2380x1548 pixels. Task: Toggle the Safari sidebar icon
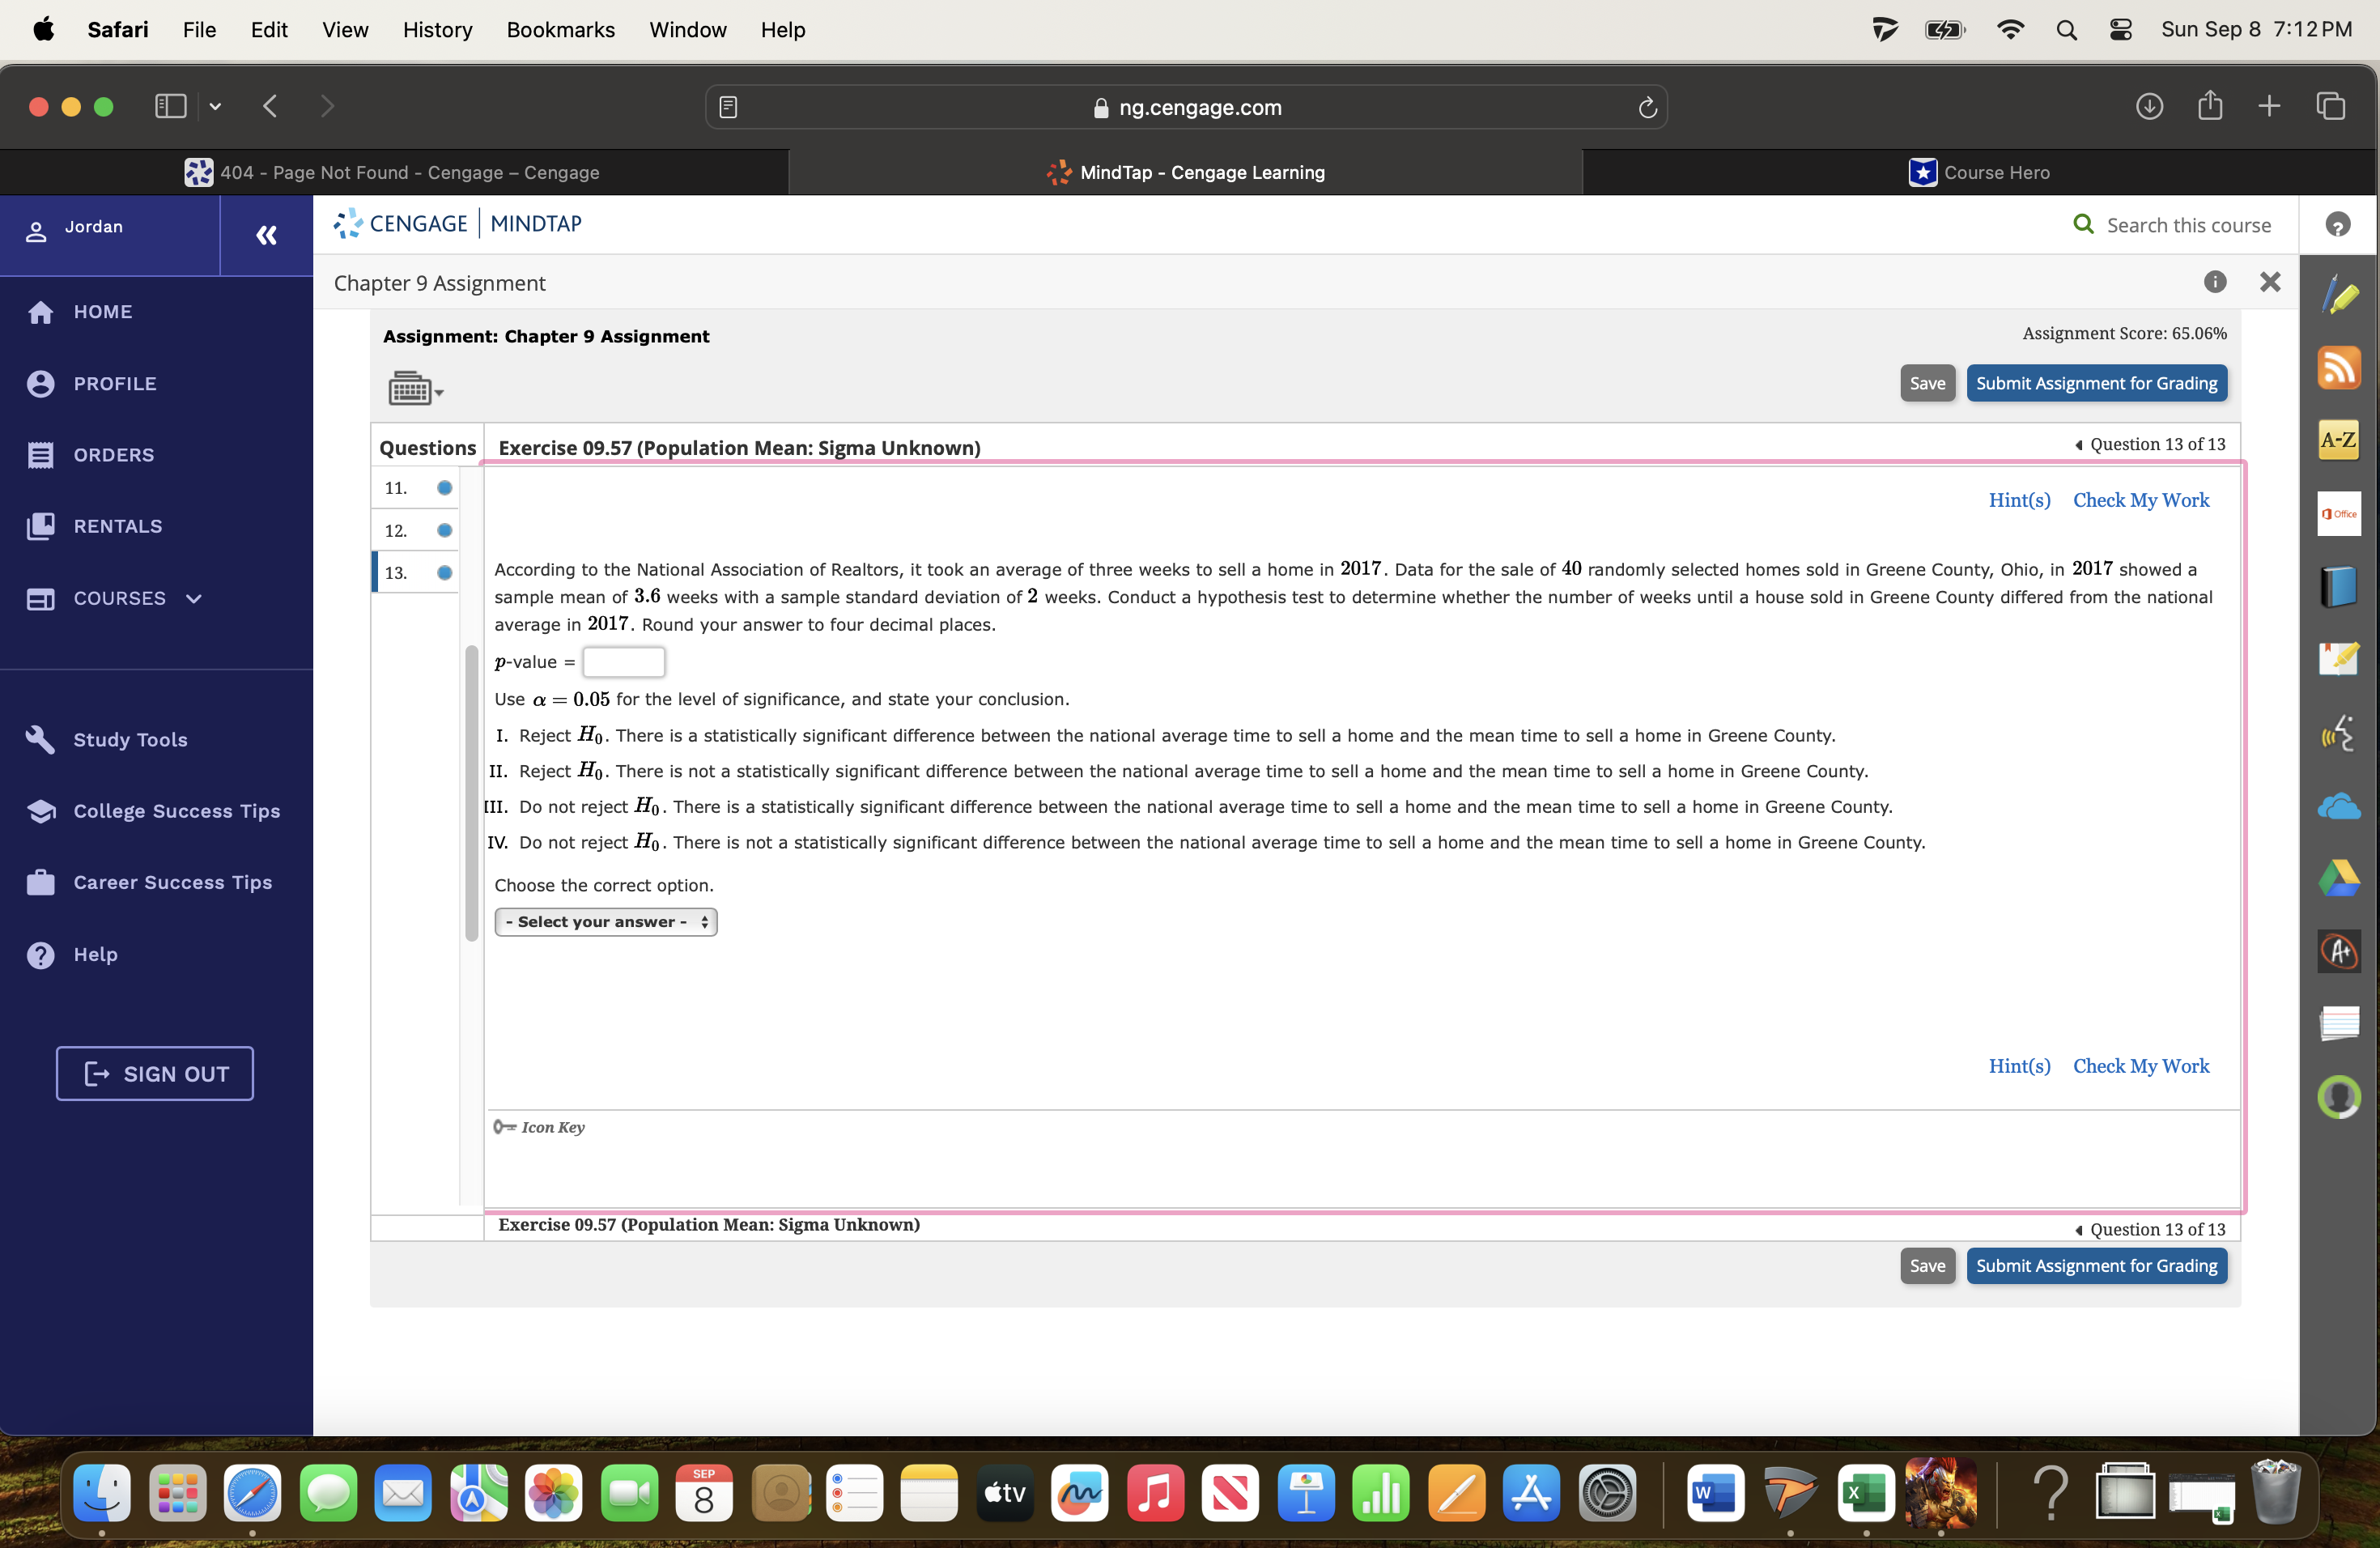coord(170,106)
